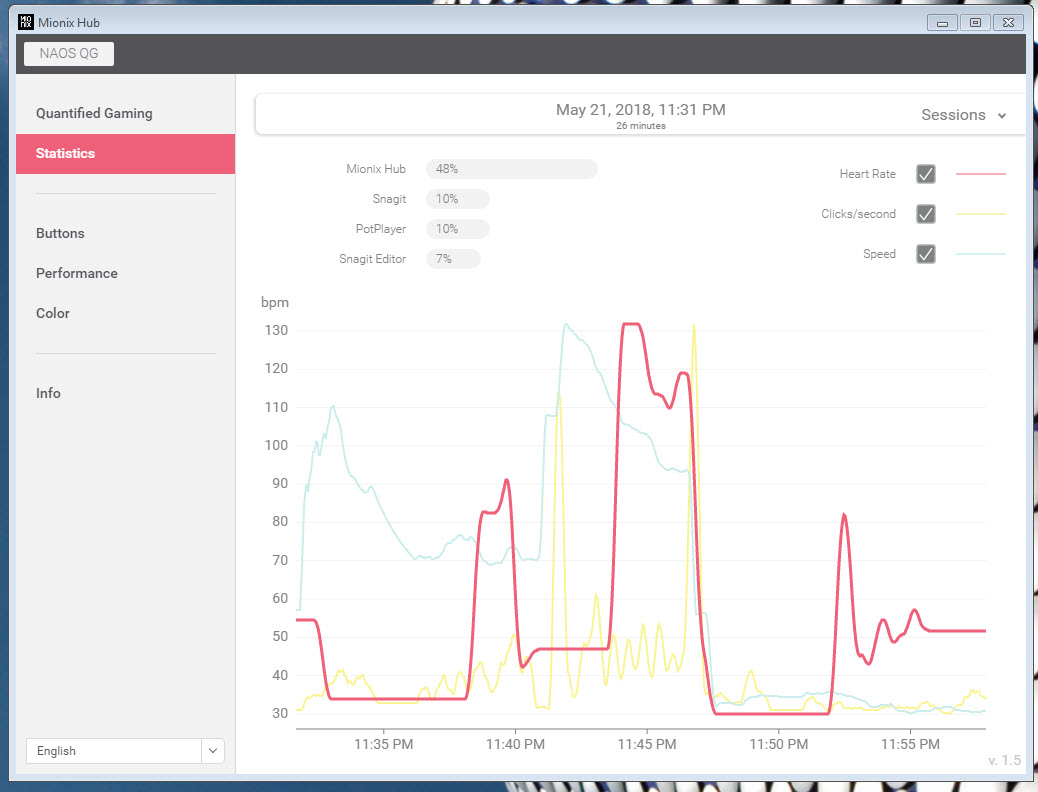This screenshot has width=1038, height=792.
Task: Close the Mionix Hub window
Action: tap(1008, 23)
